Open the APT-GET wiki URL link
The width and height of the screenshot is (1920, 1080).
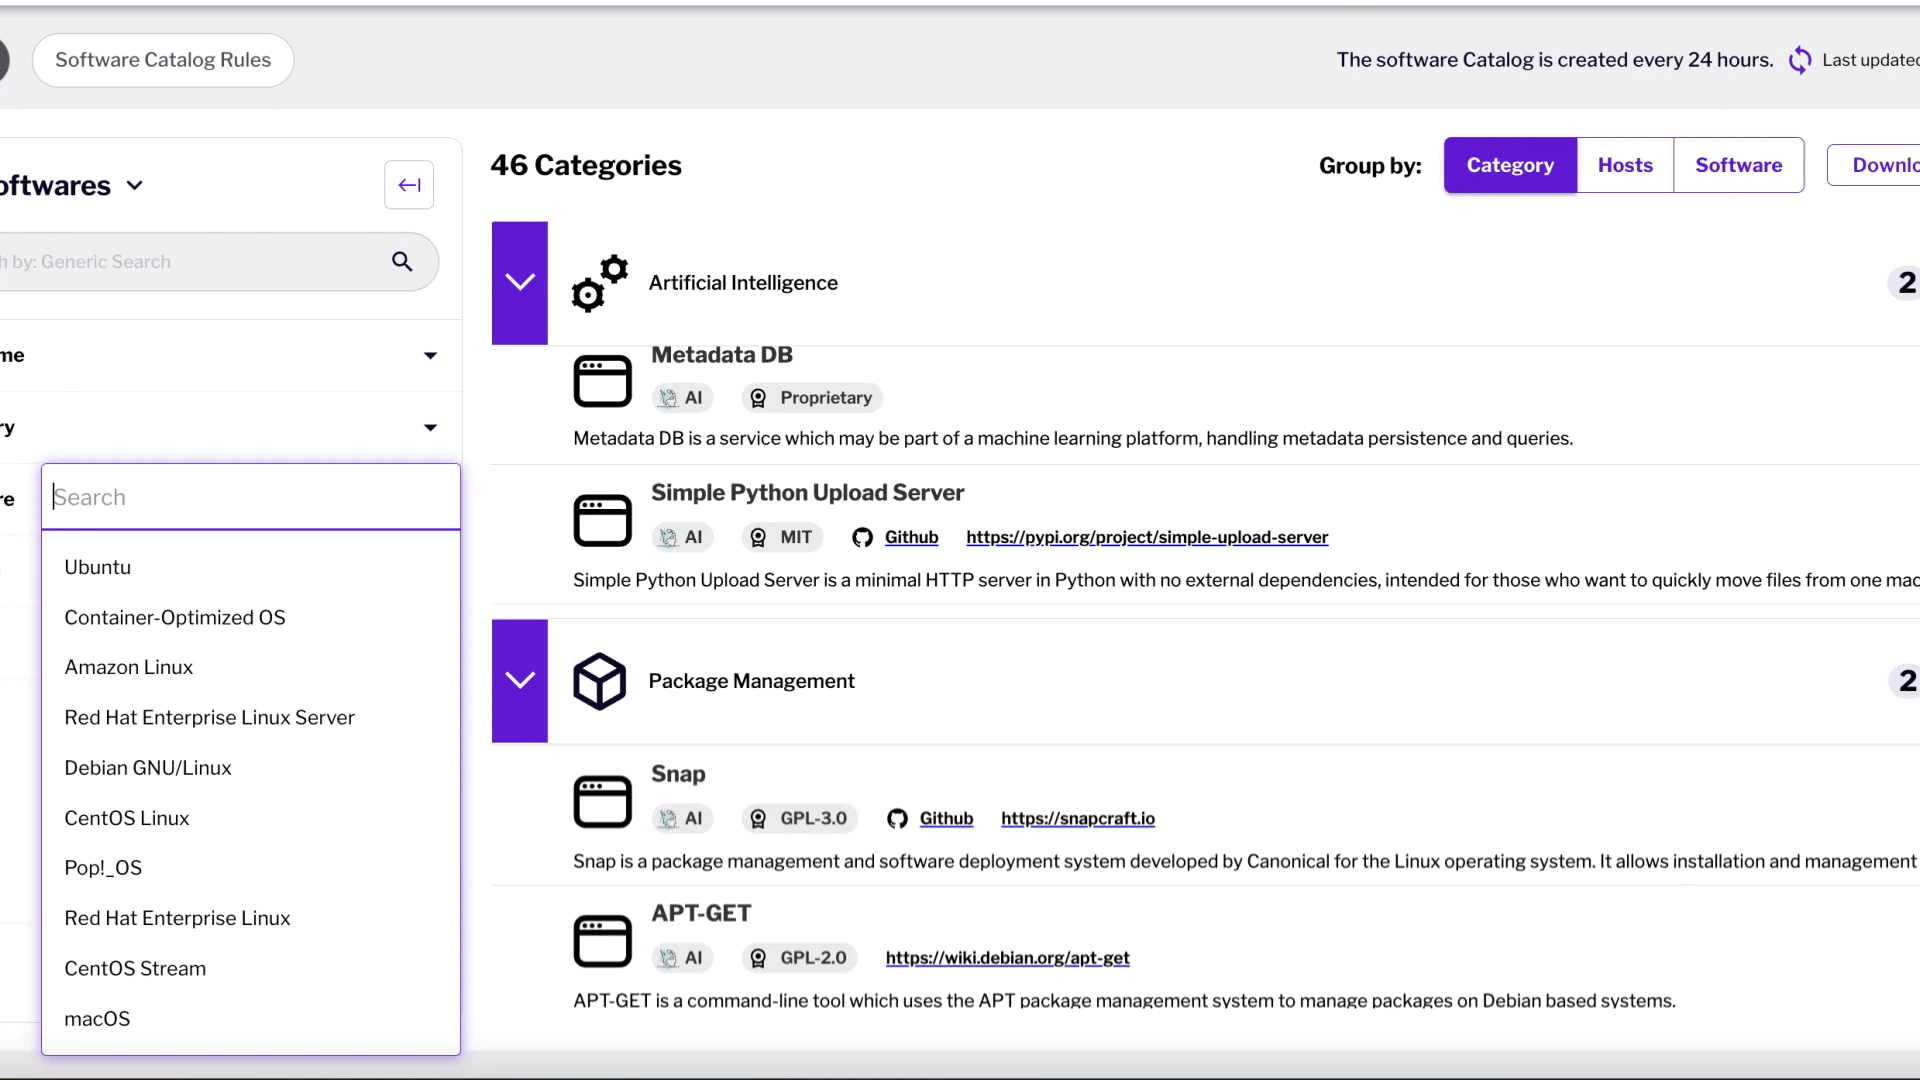(x=1007, y=957)
